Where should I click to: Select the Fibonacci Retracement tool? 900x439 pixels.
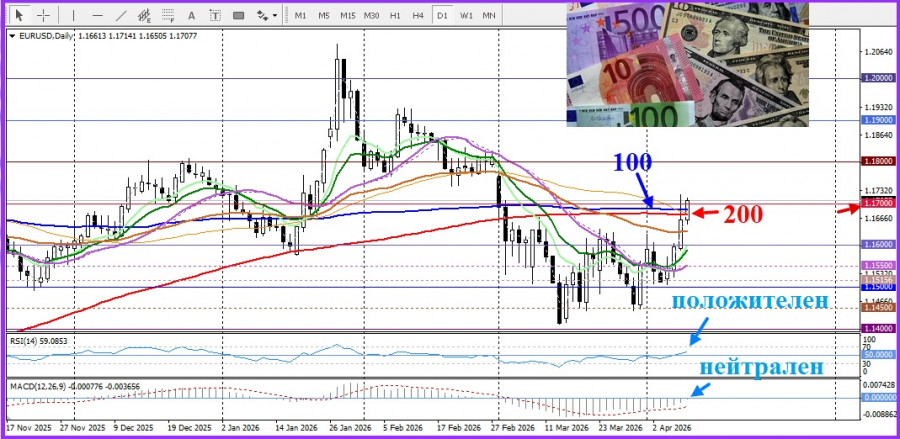[x=168, y=15]
